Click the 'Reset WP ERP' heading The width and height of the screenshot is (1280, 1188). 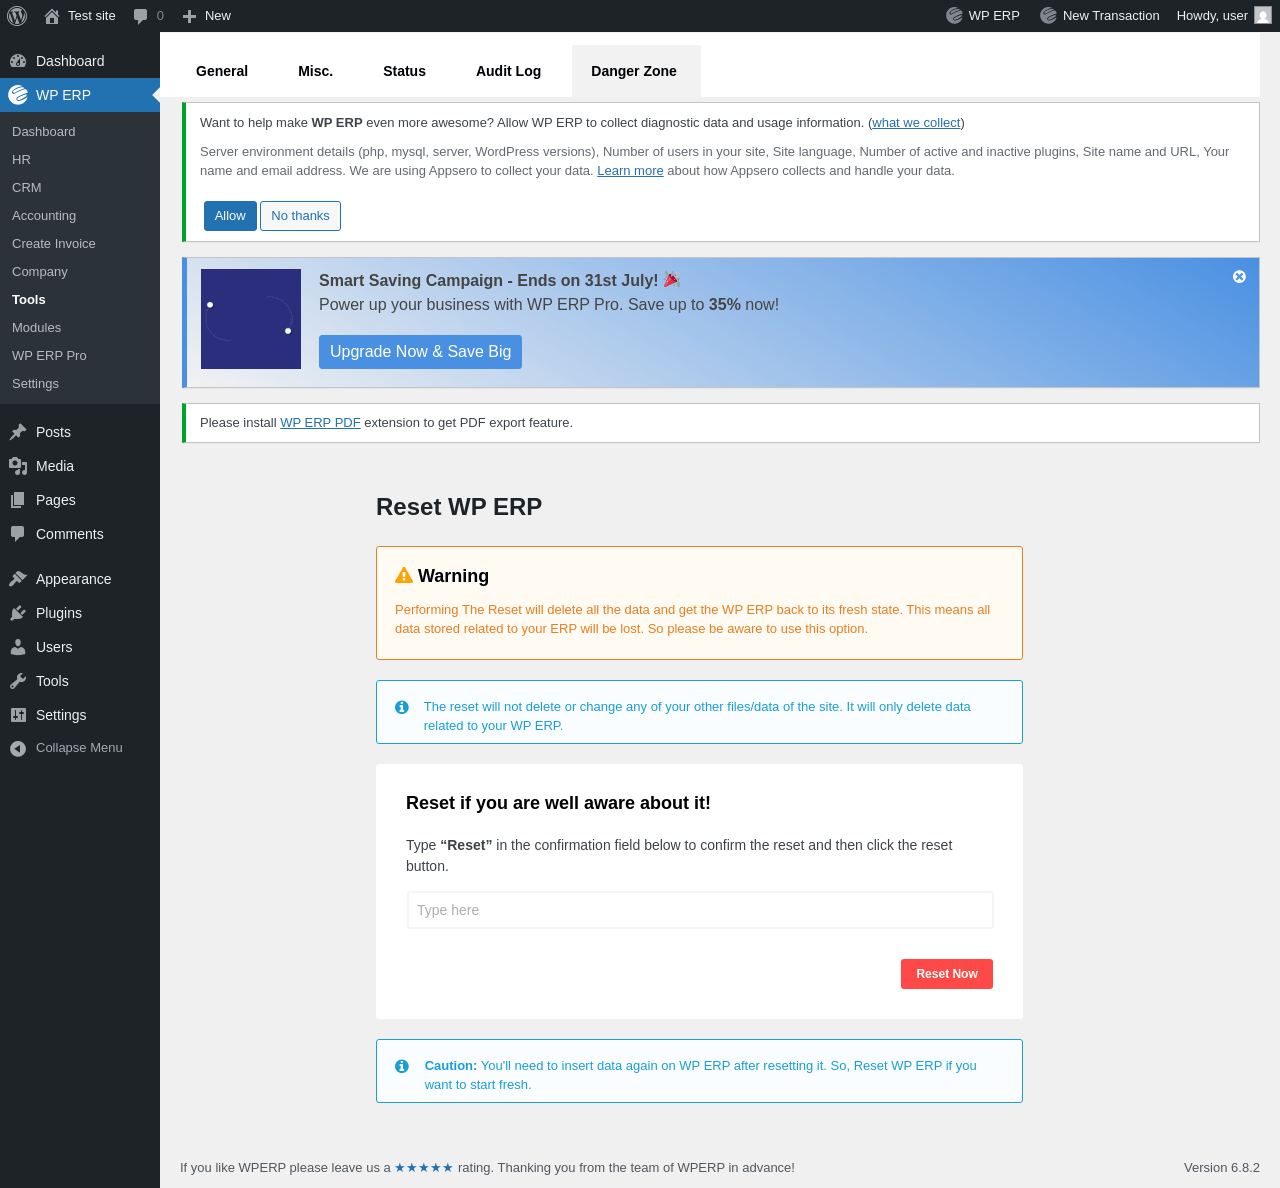pos(459,507)
